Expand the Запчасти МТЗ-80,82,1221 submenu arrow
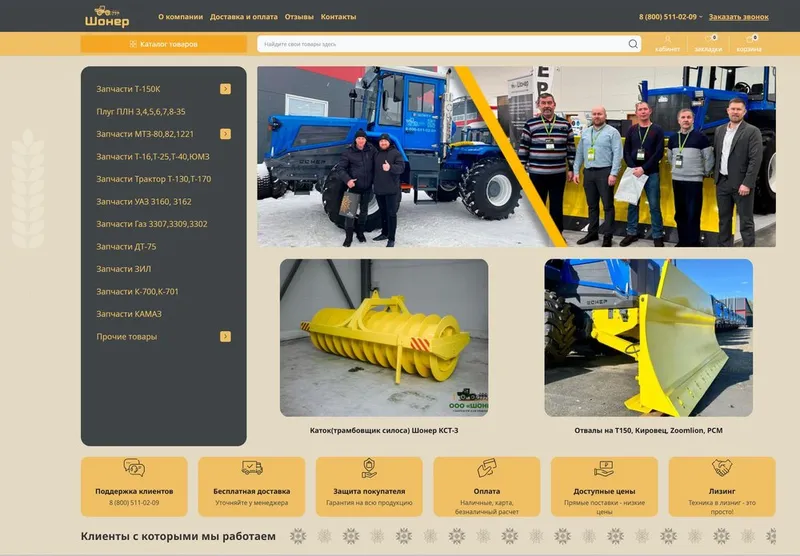 pyautogui.click(x=225, y=134)
